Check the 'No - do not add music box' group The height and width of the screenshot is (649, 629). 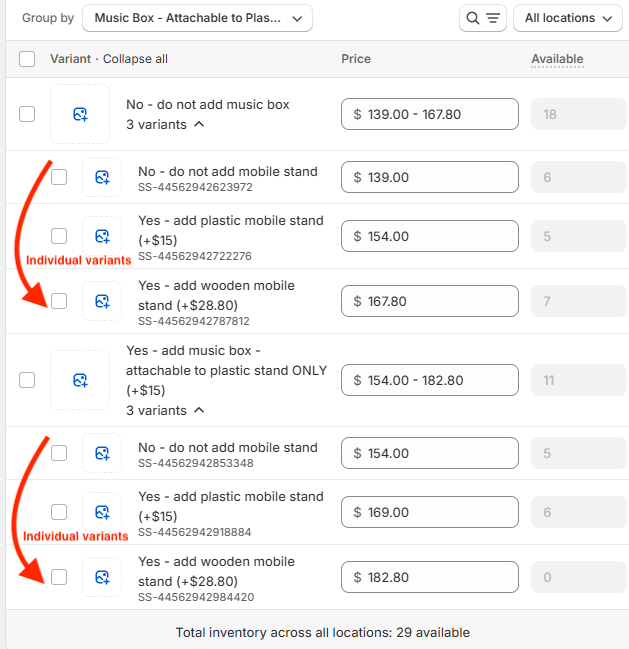click(27, 114)
